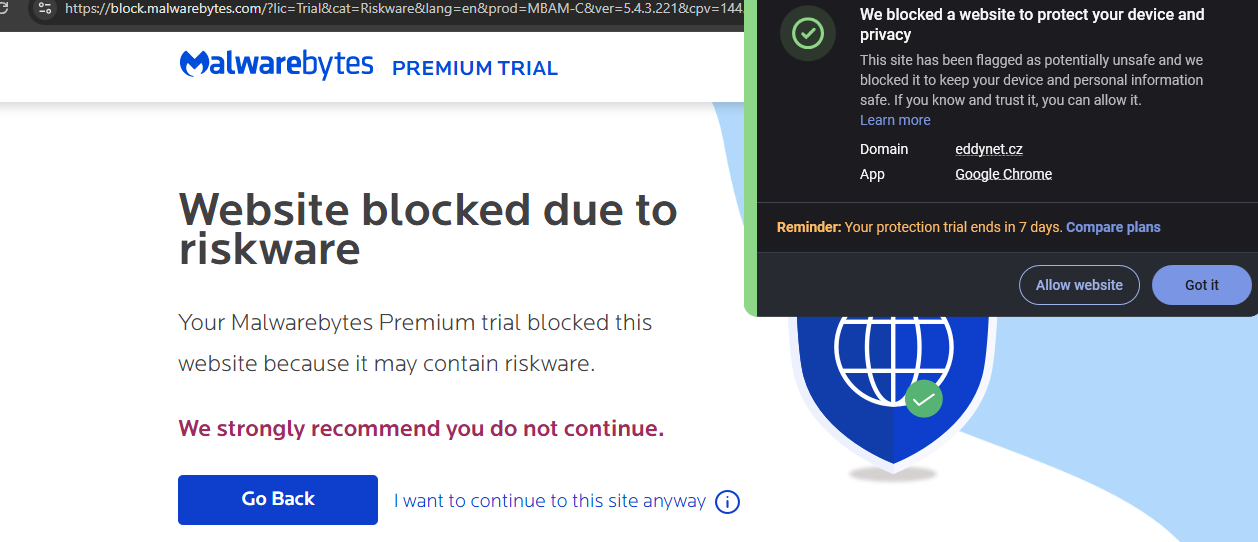The image size is (1258, 542).
Task: Click the notification title 'We blocked a website'
Action: coord(1032,24)
